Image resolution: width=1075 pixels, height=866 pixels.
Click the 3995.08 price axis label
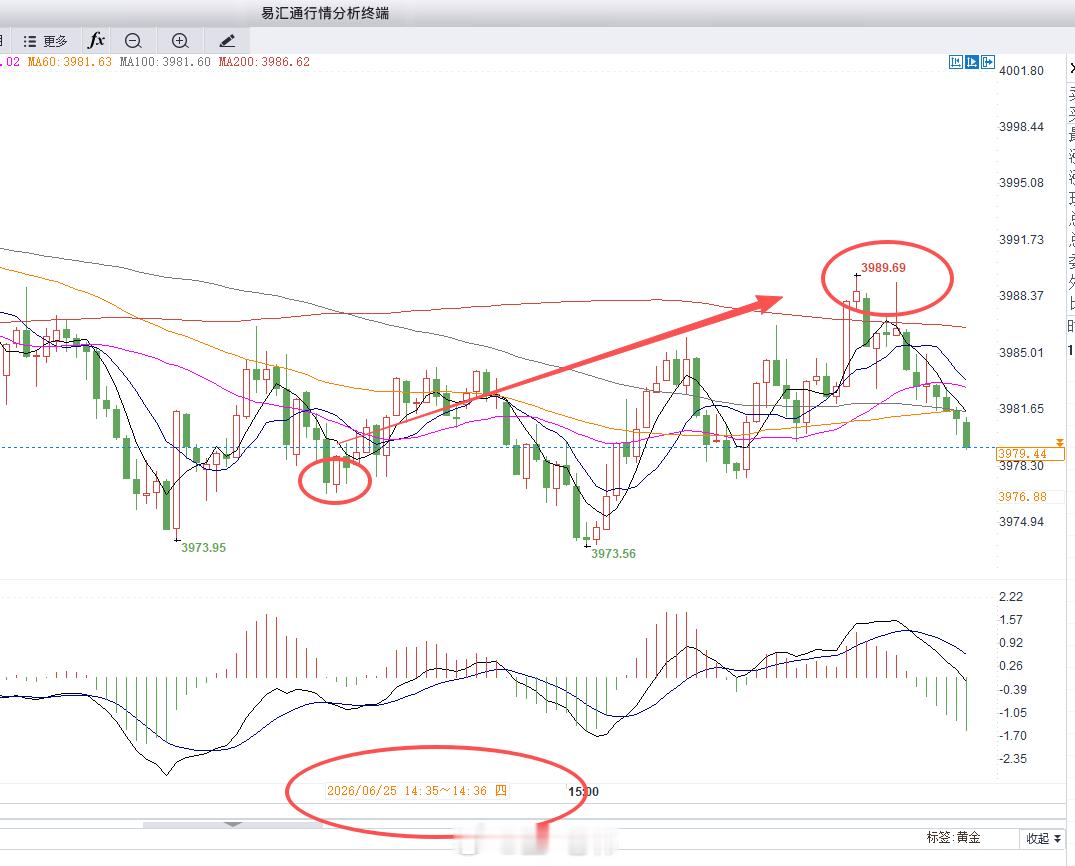click(1022, 183)
